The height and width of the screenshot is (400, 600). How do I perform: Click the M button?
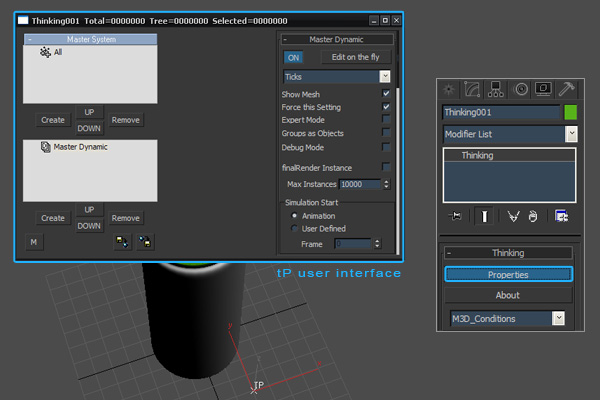point(34,242)
